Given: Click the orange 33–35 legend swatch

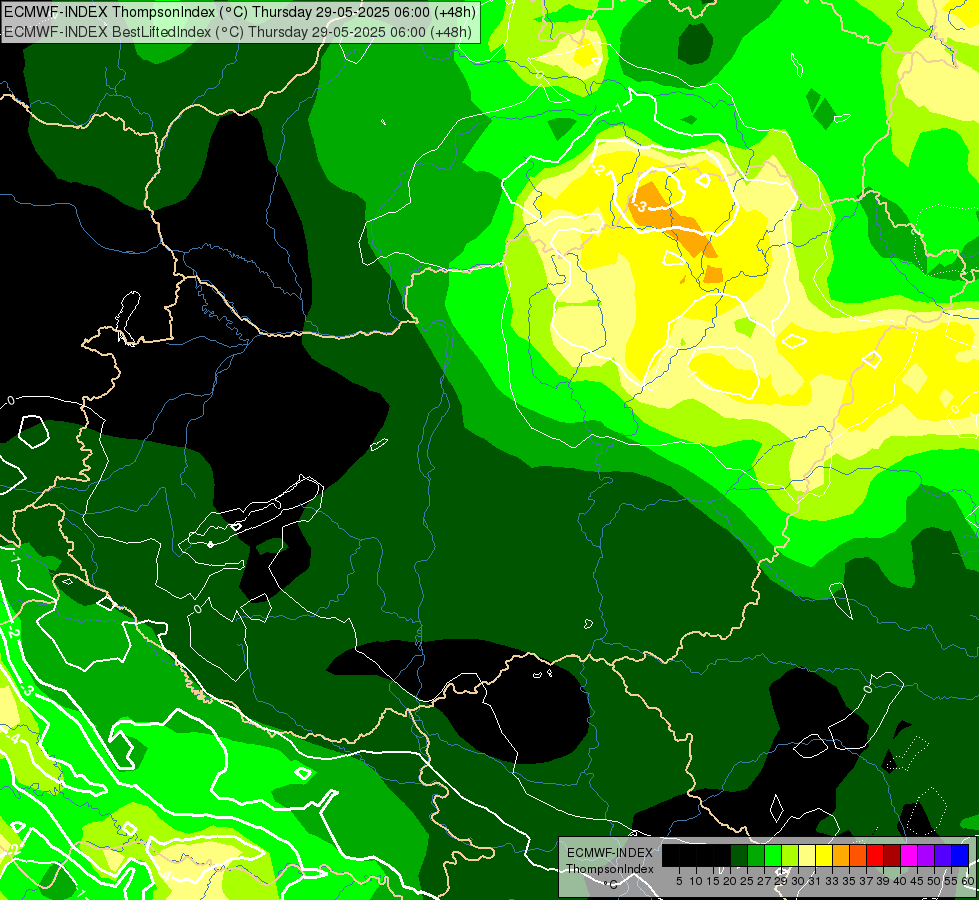Looking at the screenshot, I should click(840, 855).
